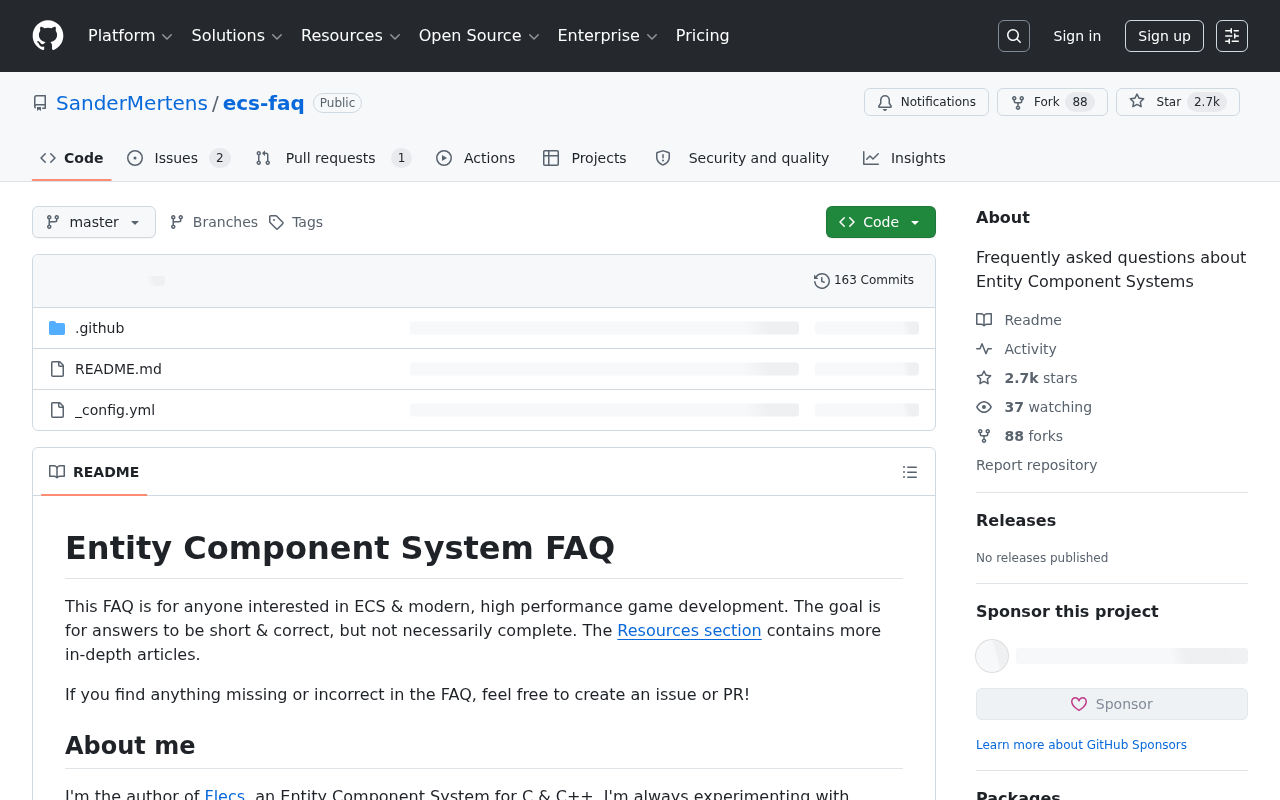Click the README.md file icon
This screenshot has height=800, width=1280.
pyautogui.click(x=57, y=369)
